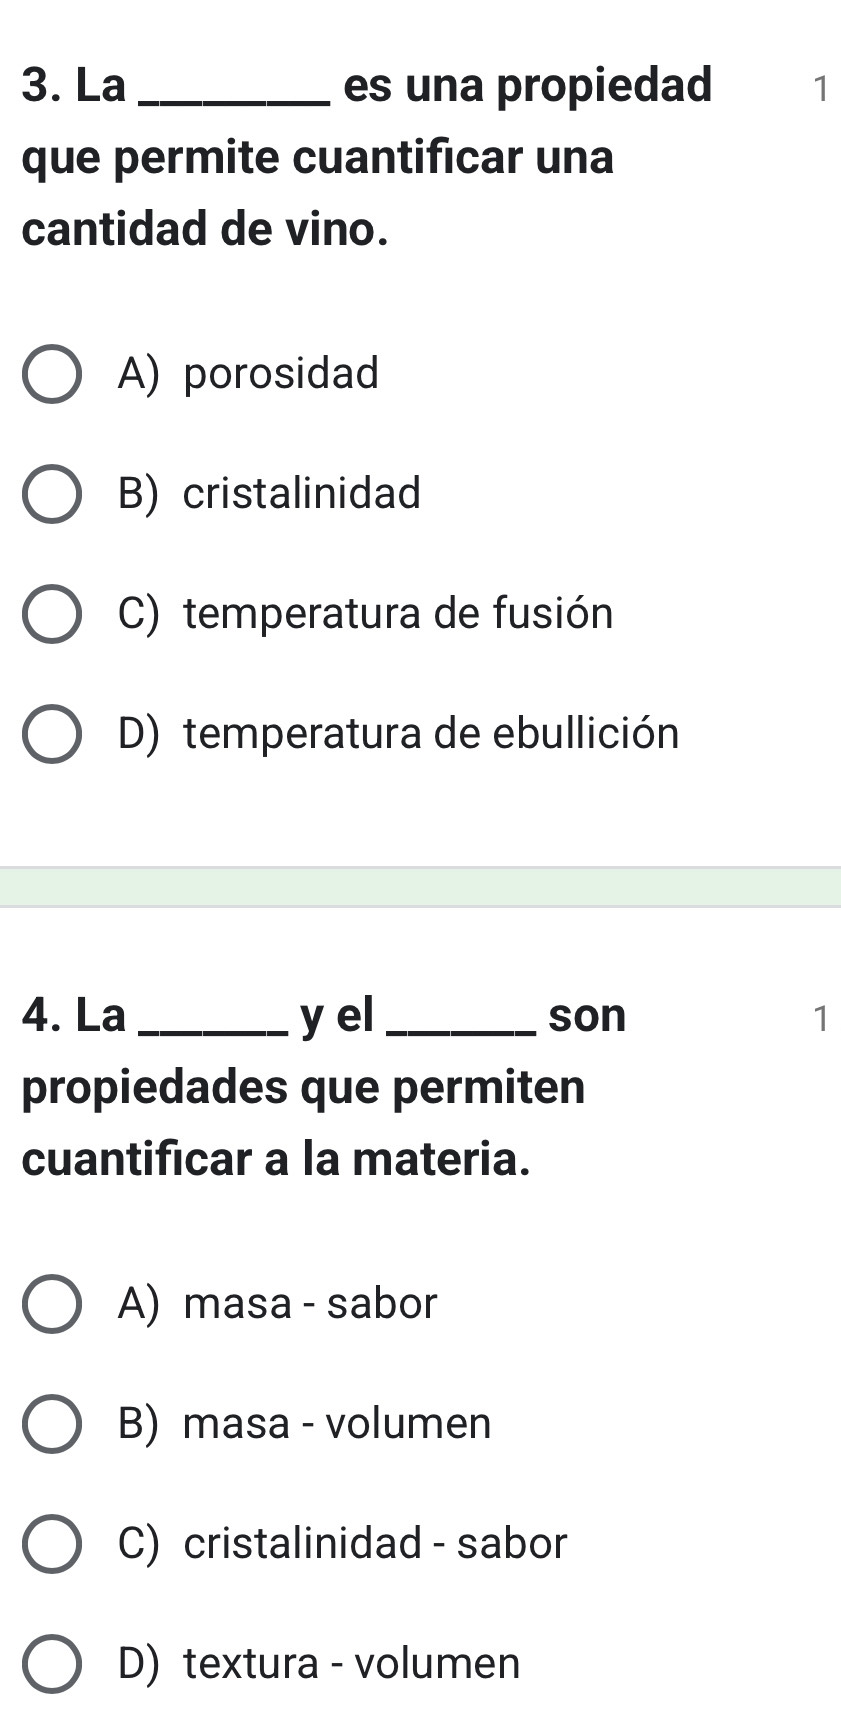Click the point value beside question 3

coord(820,89)
